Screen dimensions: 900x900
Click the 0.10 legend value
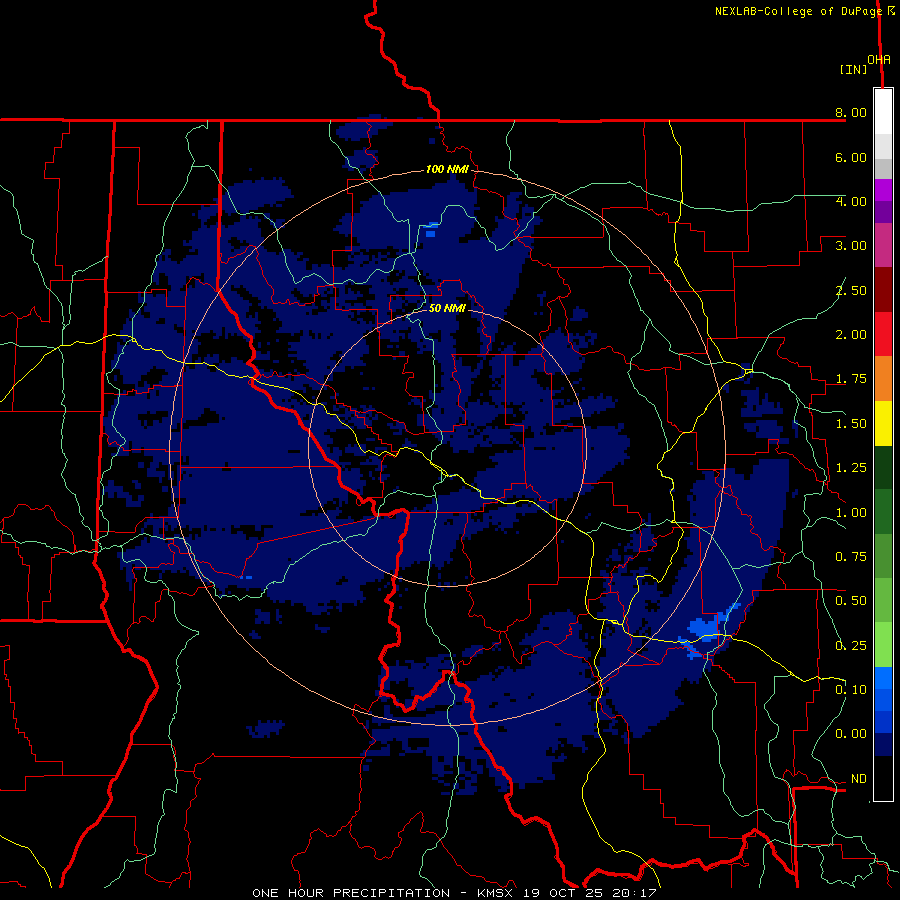(x=851, y=690)
